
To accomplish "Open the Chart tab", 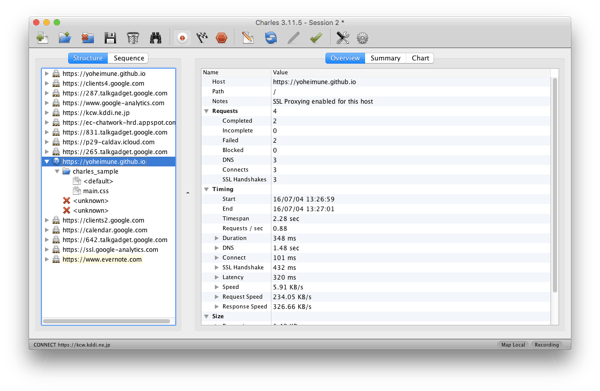I will 420,58.
